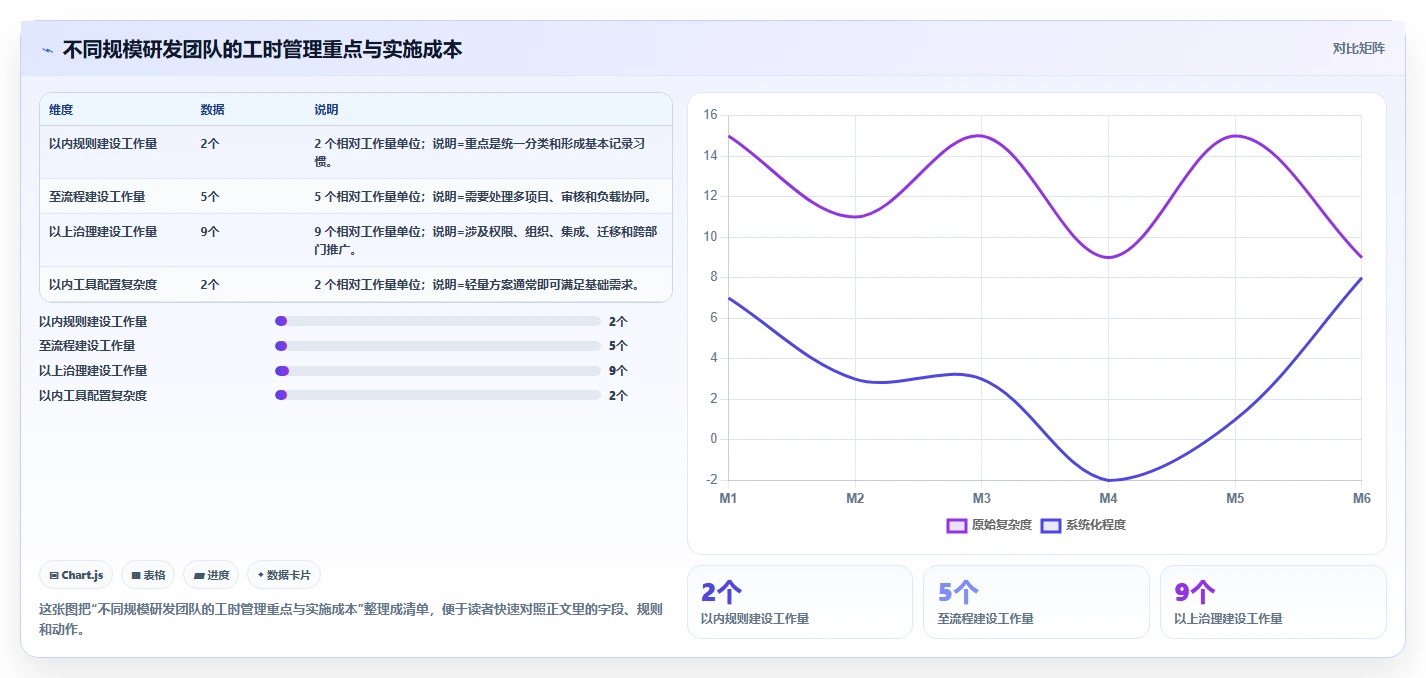Click the 说明 column header
1426x678 pixels.
pos(326,110)
